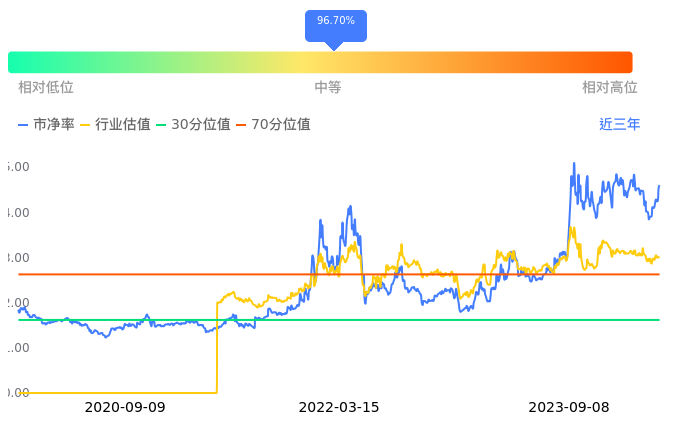Click the 5.00 y-axis label

pyautogui.click(x=16, y=168)
